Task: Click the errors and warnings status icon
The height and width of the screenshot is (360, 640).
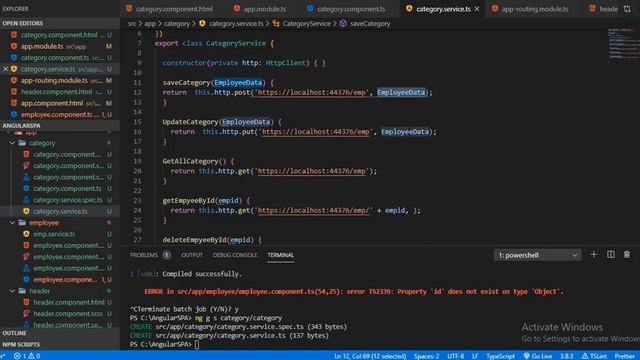Action: [27, 356]
